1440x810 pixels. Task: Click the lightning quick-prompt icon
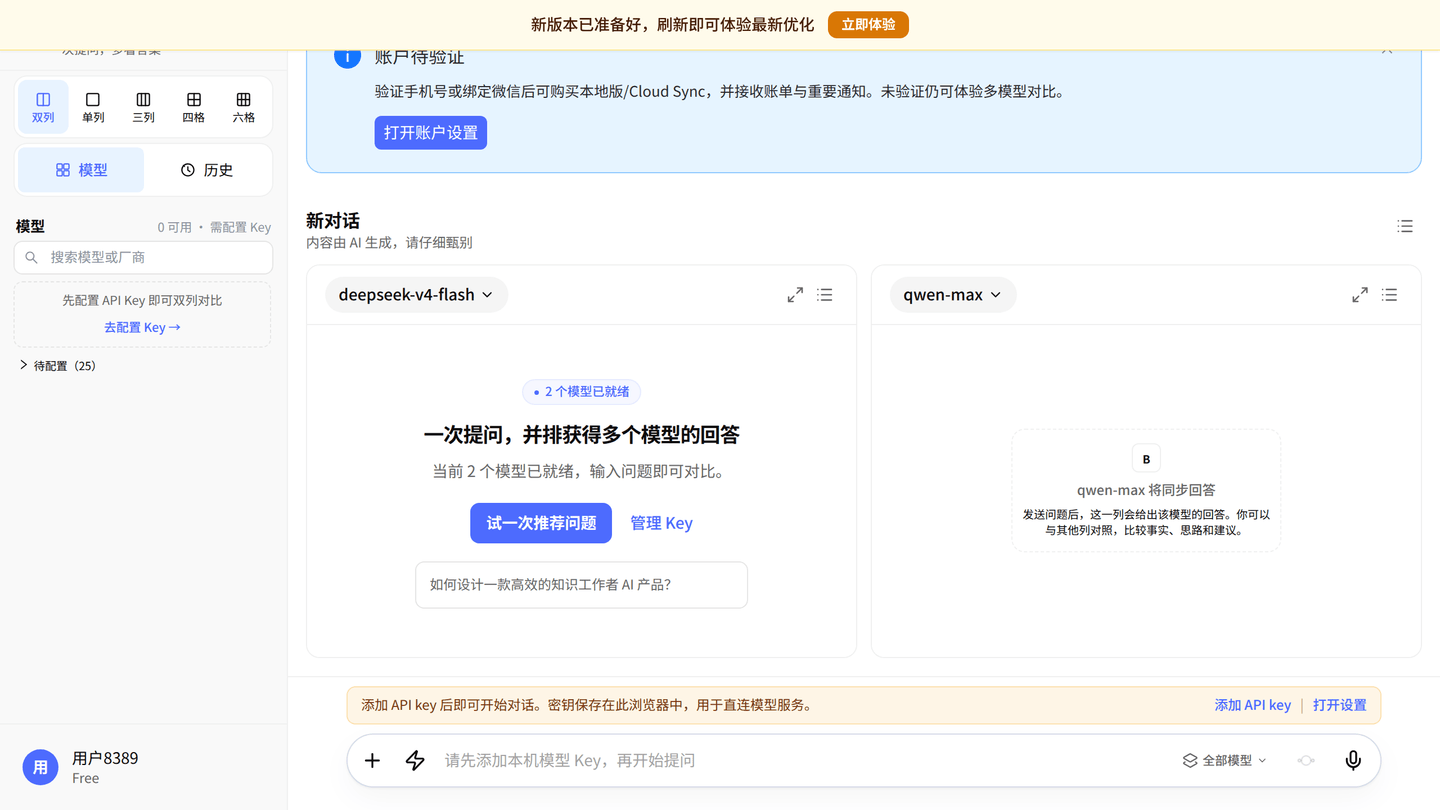point(415,761)
